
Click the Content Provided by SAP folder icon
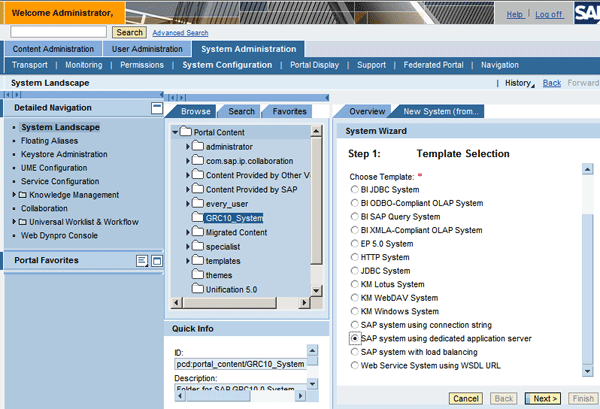click(197, 189)
